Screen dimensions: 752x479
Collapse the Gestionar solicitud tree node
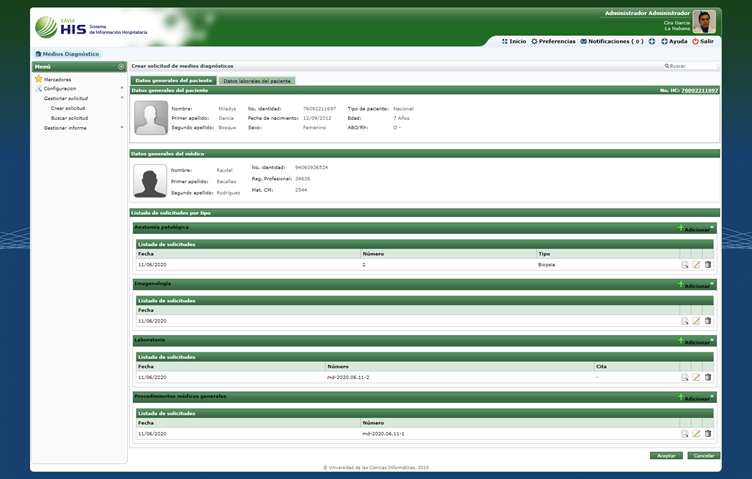point(122,98)
